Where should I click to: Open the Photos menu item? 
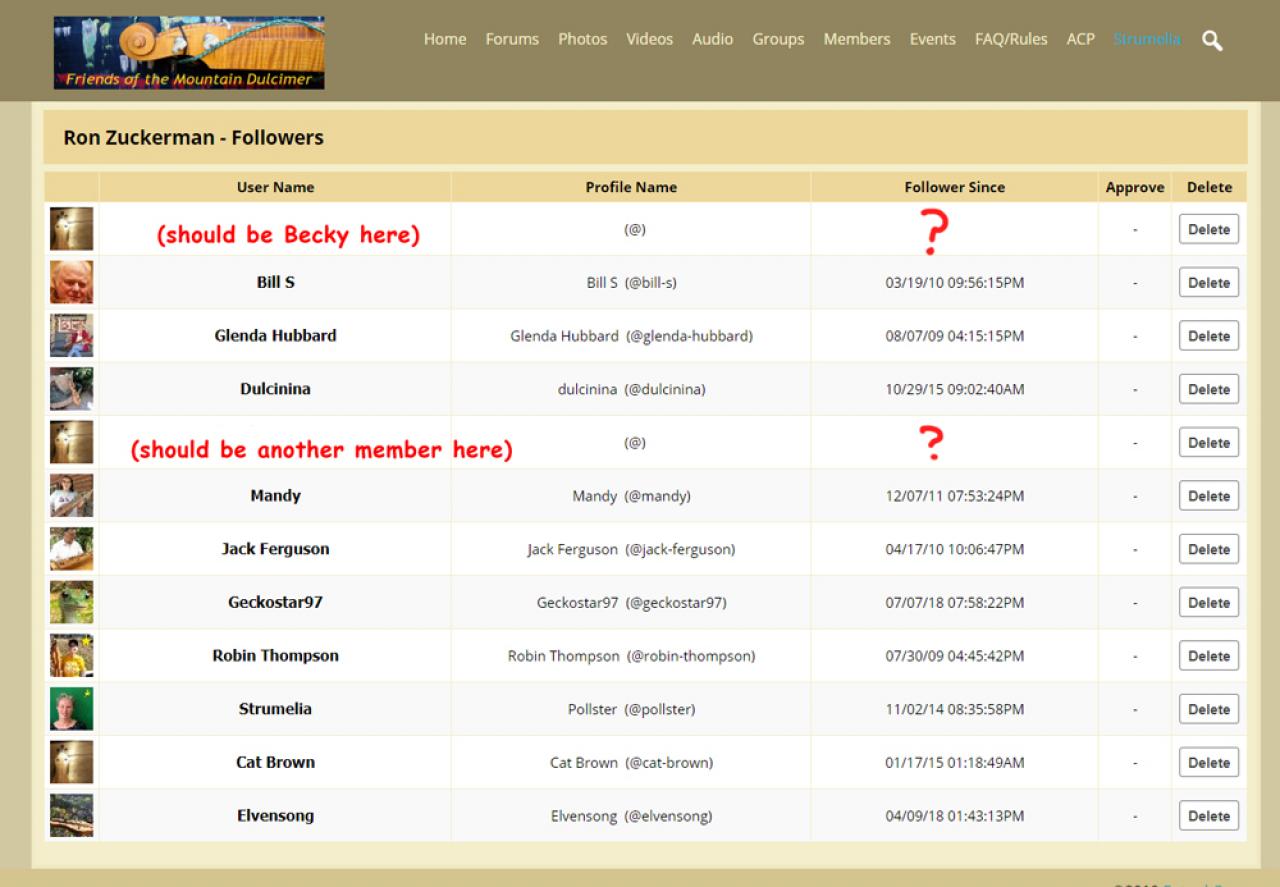pyautogui.click(x=583, y=39)
